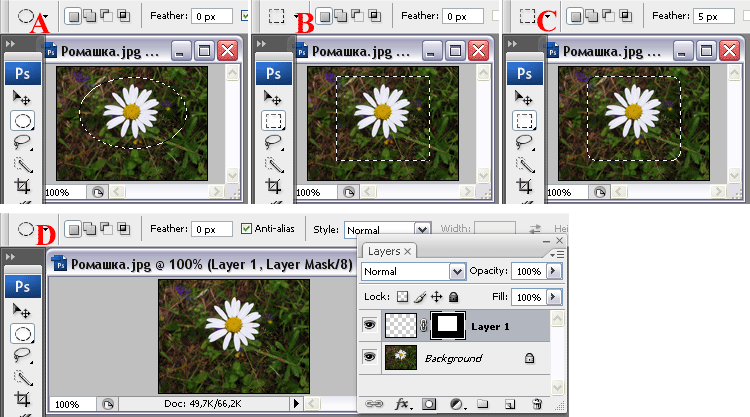
Task: Click the lock all padlock icon
Action: coord(453,298)
